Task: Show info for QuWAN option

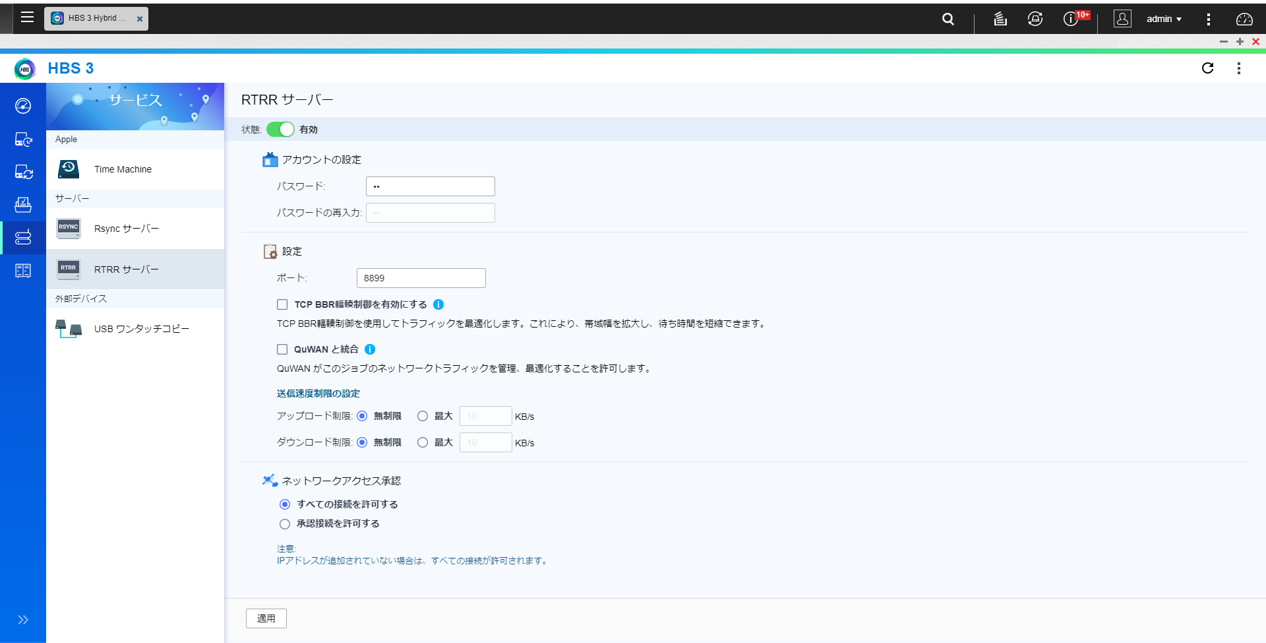Action: 370,349
